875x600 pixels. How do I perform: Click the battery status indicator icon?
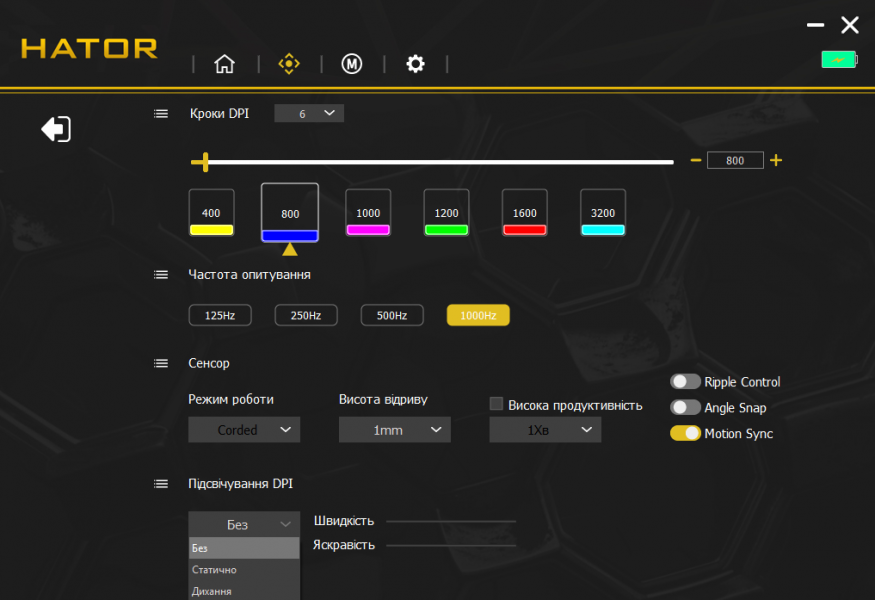[838, 60]
